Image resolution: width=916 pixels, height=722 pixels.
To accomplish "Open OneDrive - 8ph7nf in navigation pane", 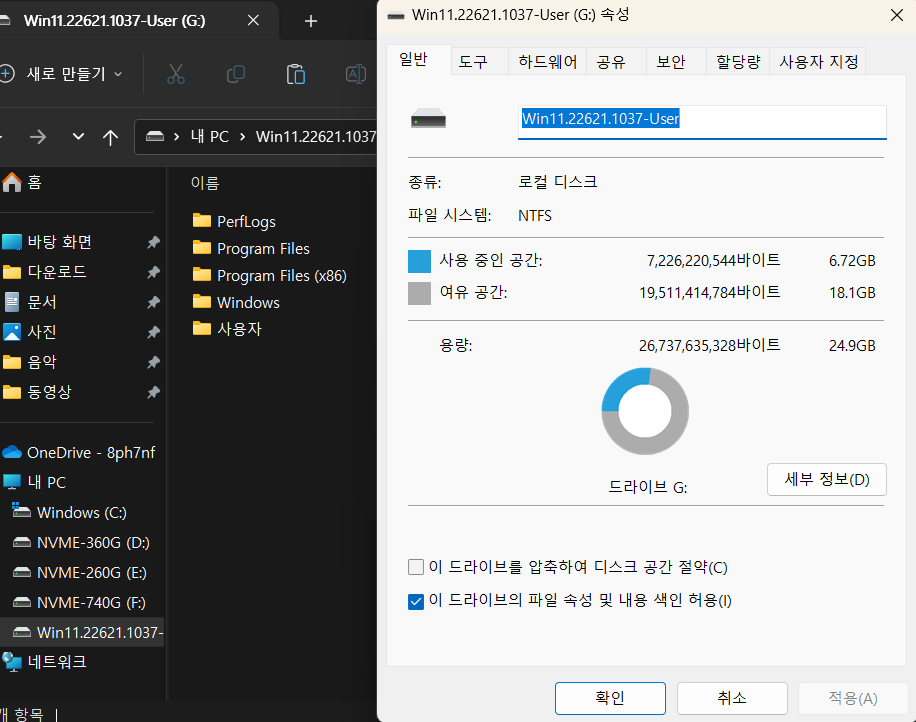I will pos(79,453).
